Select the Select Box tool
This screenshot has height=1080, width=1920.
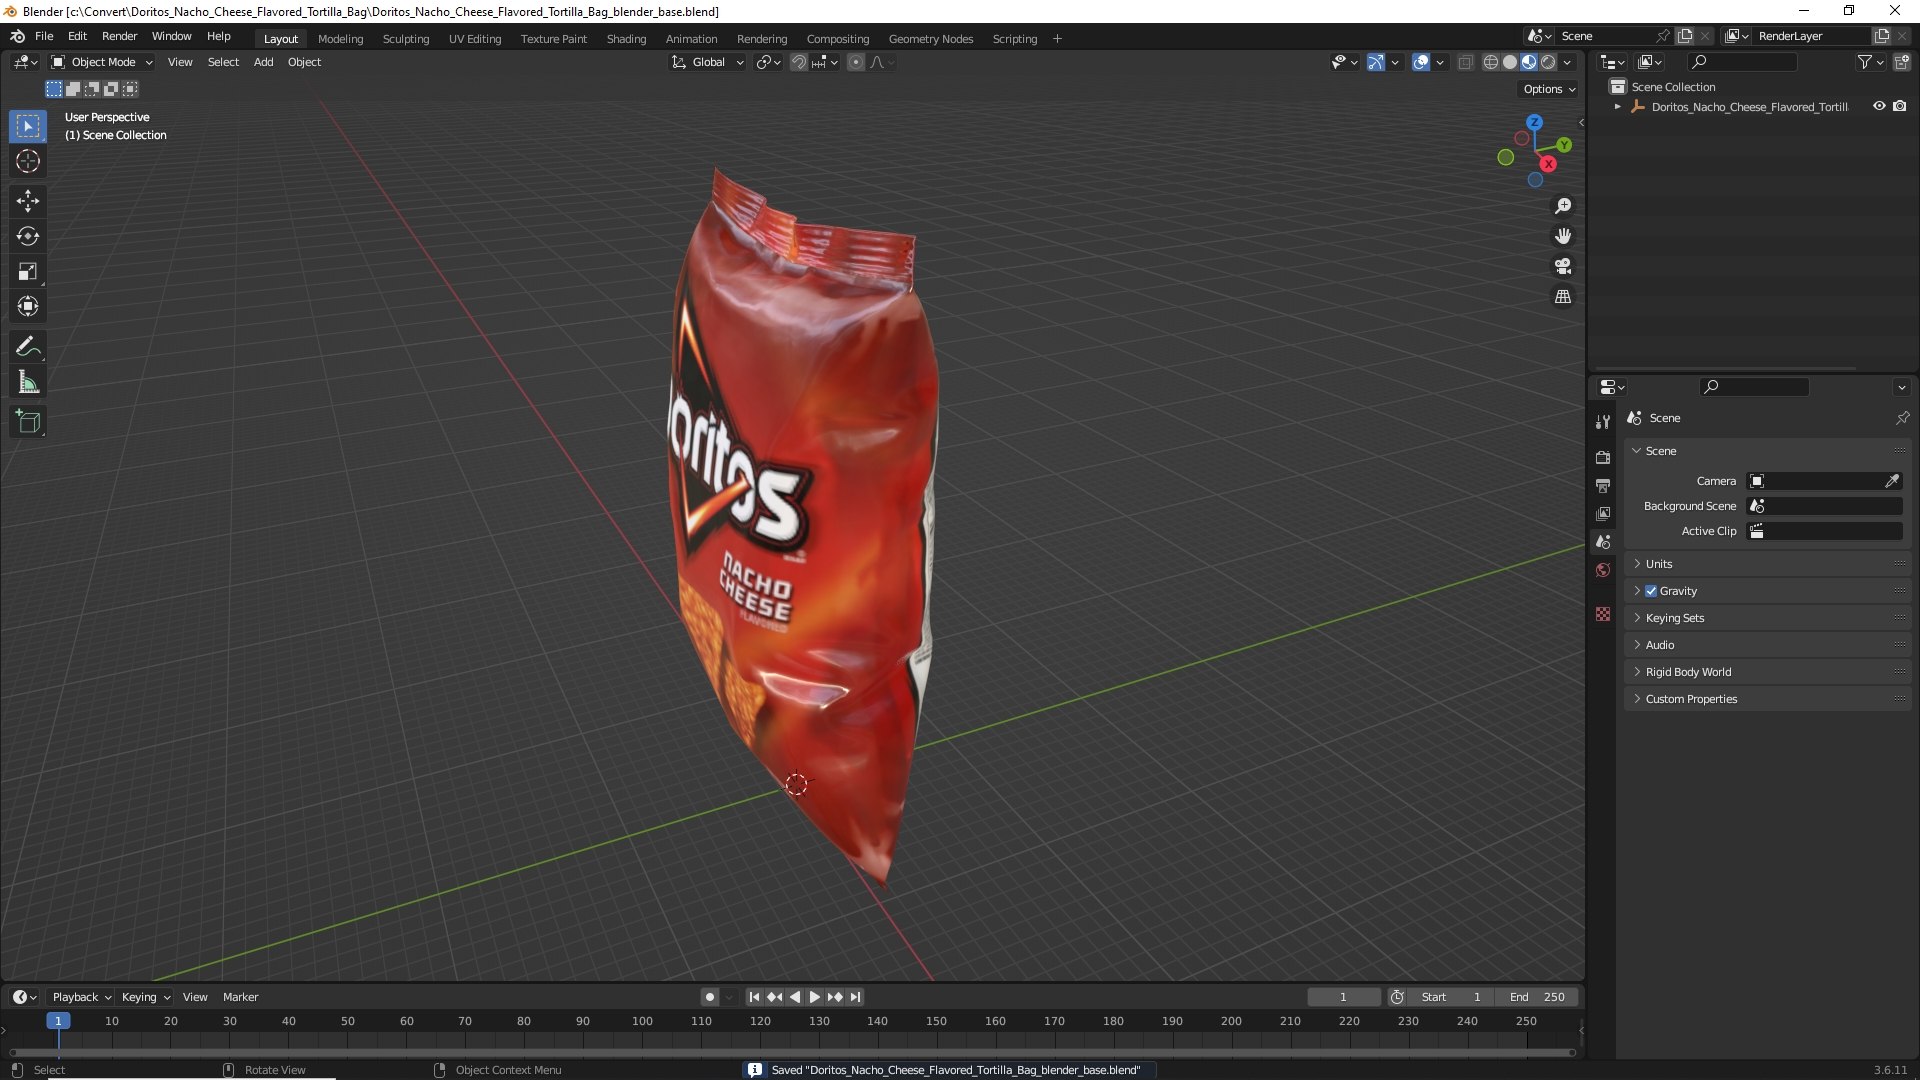coord(28,126)
